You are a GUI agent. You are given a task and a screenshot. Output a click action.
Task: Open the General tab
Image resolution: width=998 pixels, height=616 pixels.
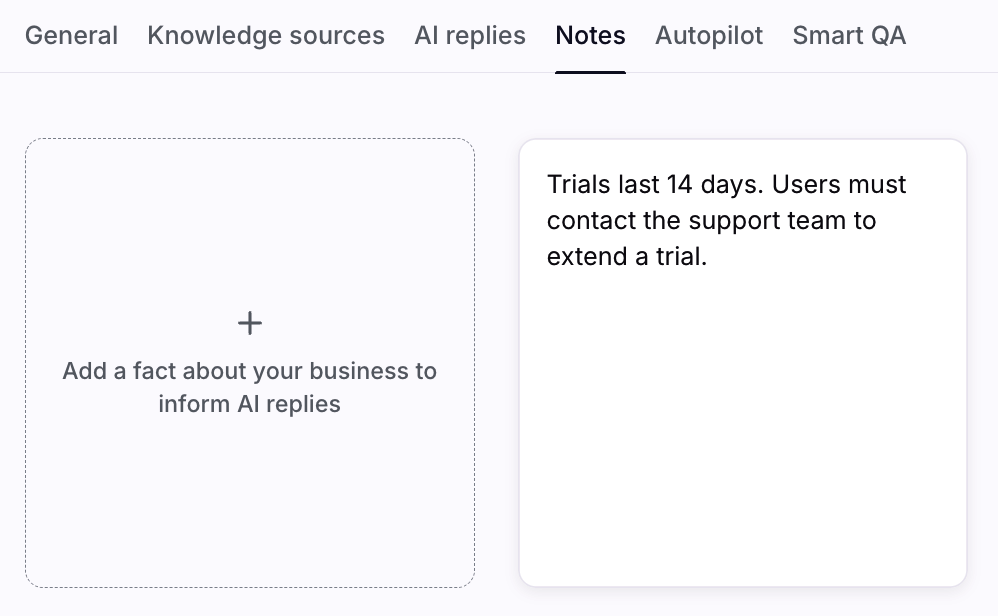(x=71, y=36)
